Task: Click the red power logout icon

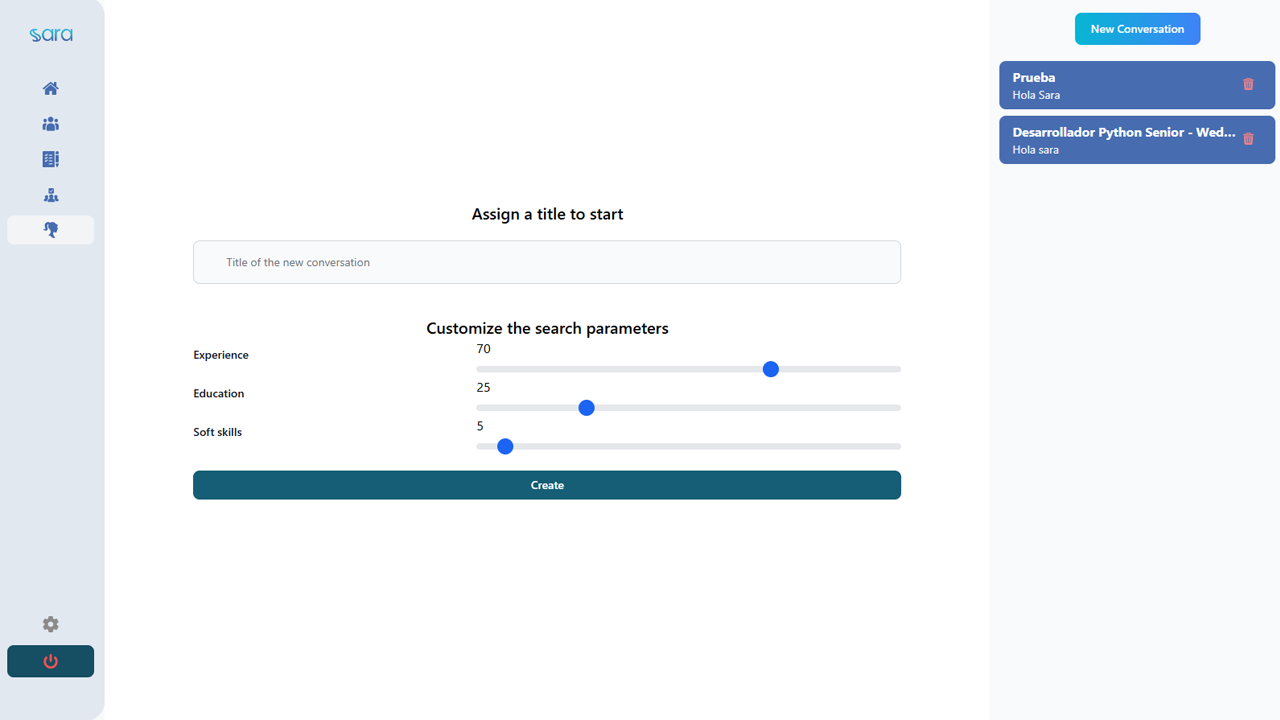Action: (x=50, y=661)
